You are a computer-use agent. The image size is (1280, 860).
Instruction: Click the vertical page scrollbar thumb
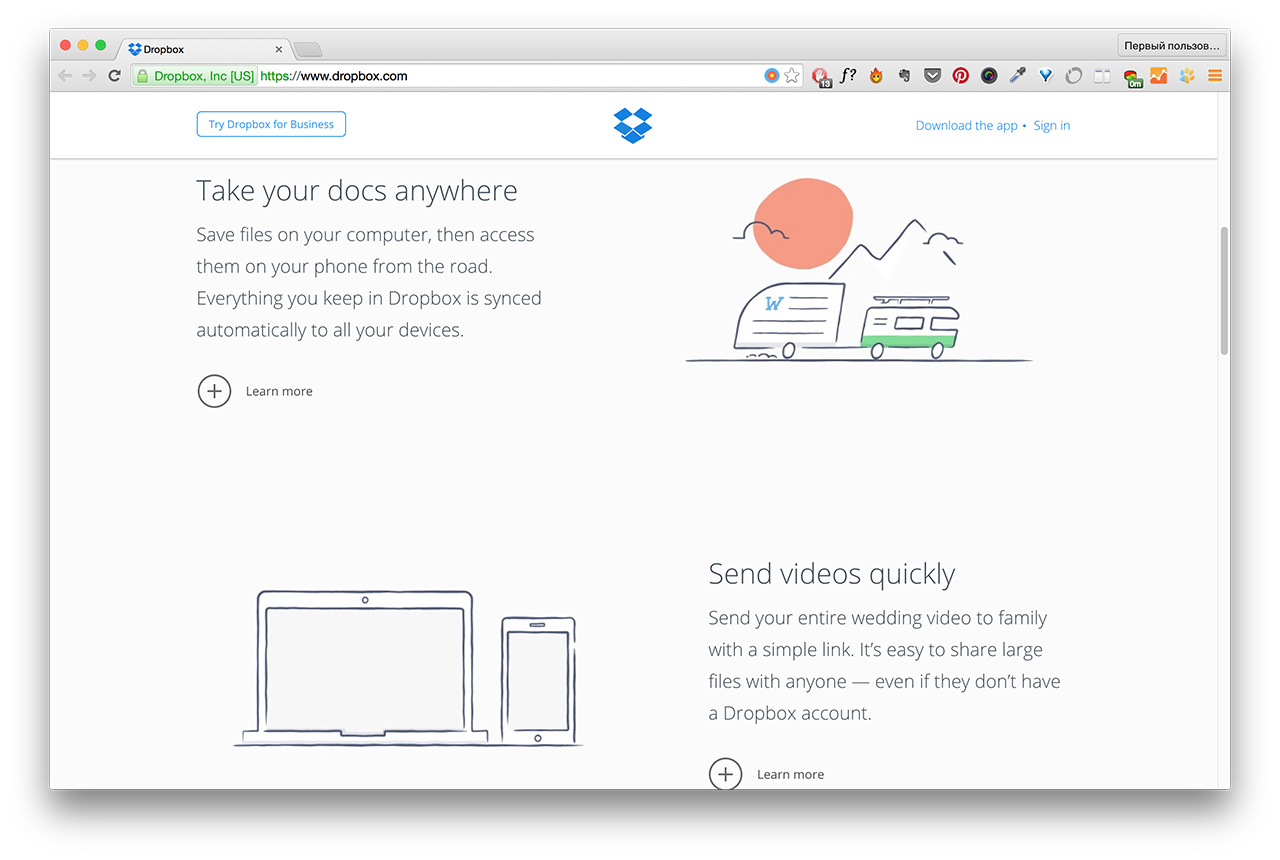click(1223, 290)
